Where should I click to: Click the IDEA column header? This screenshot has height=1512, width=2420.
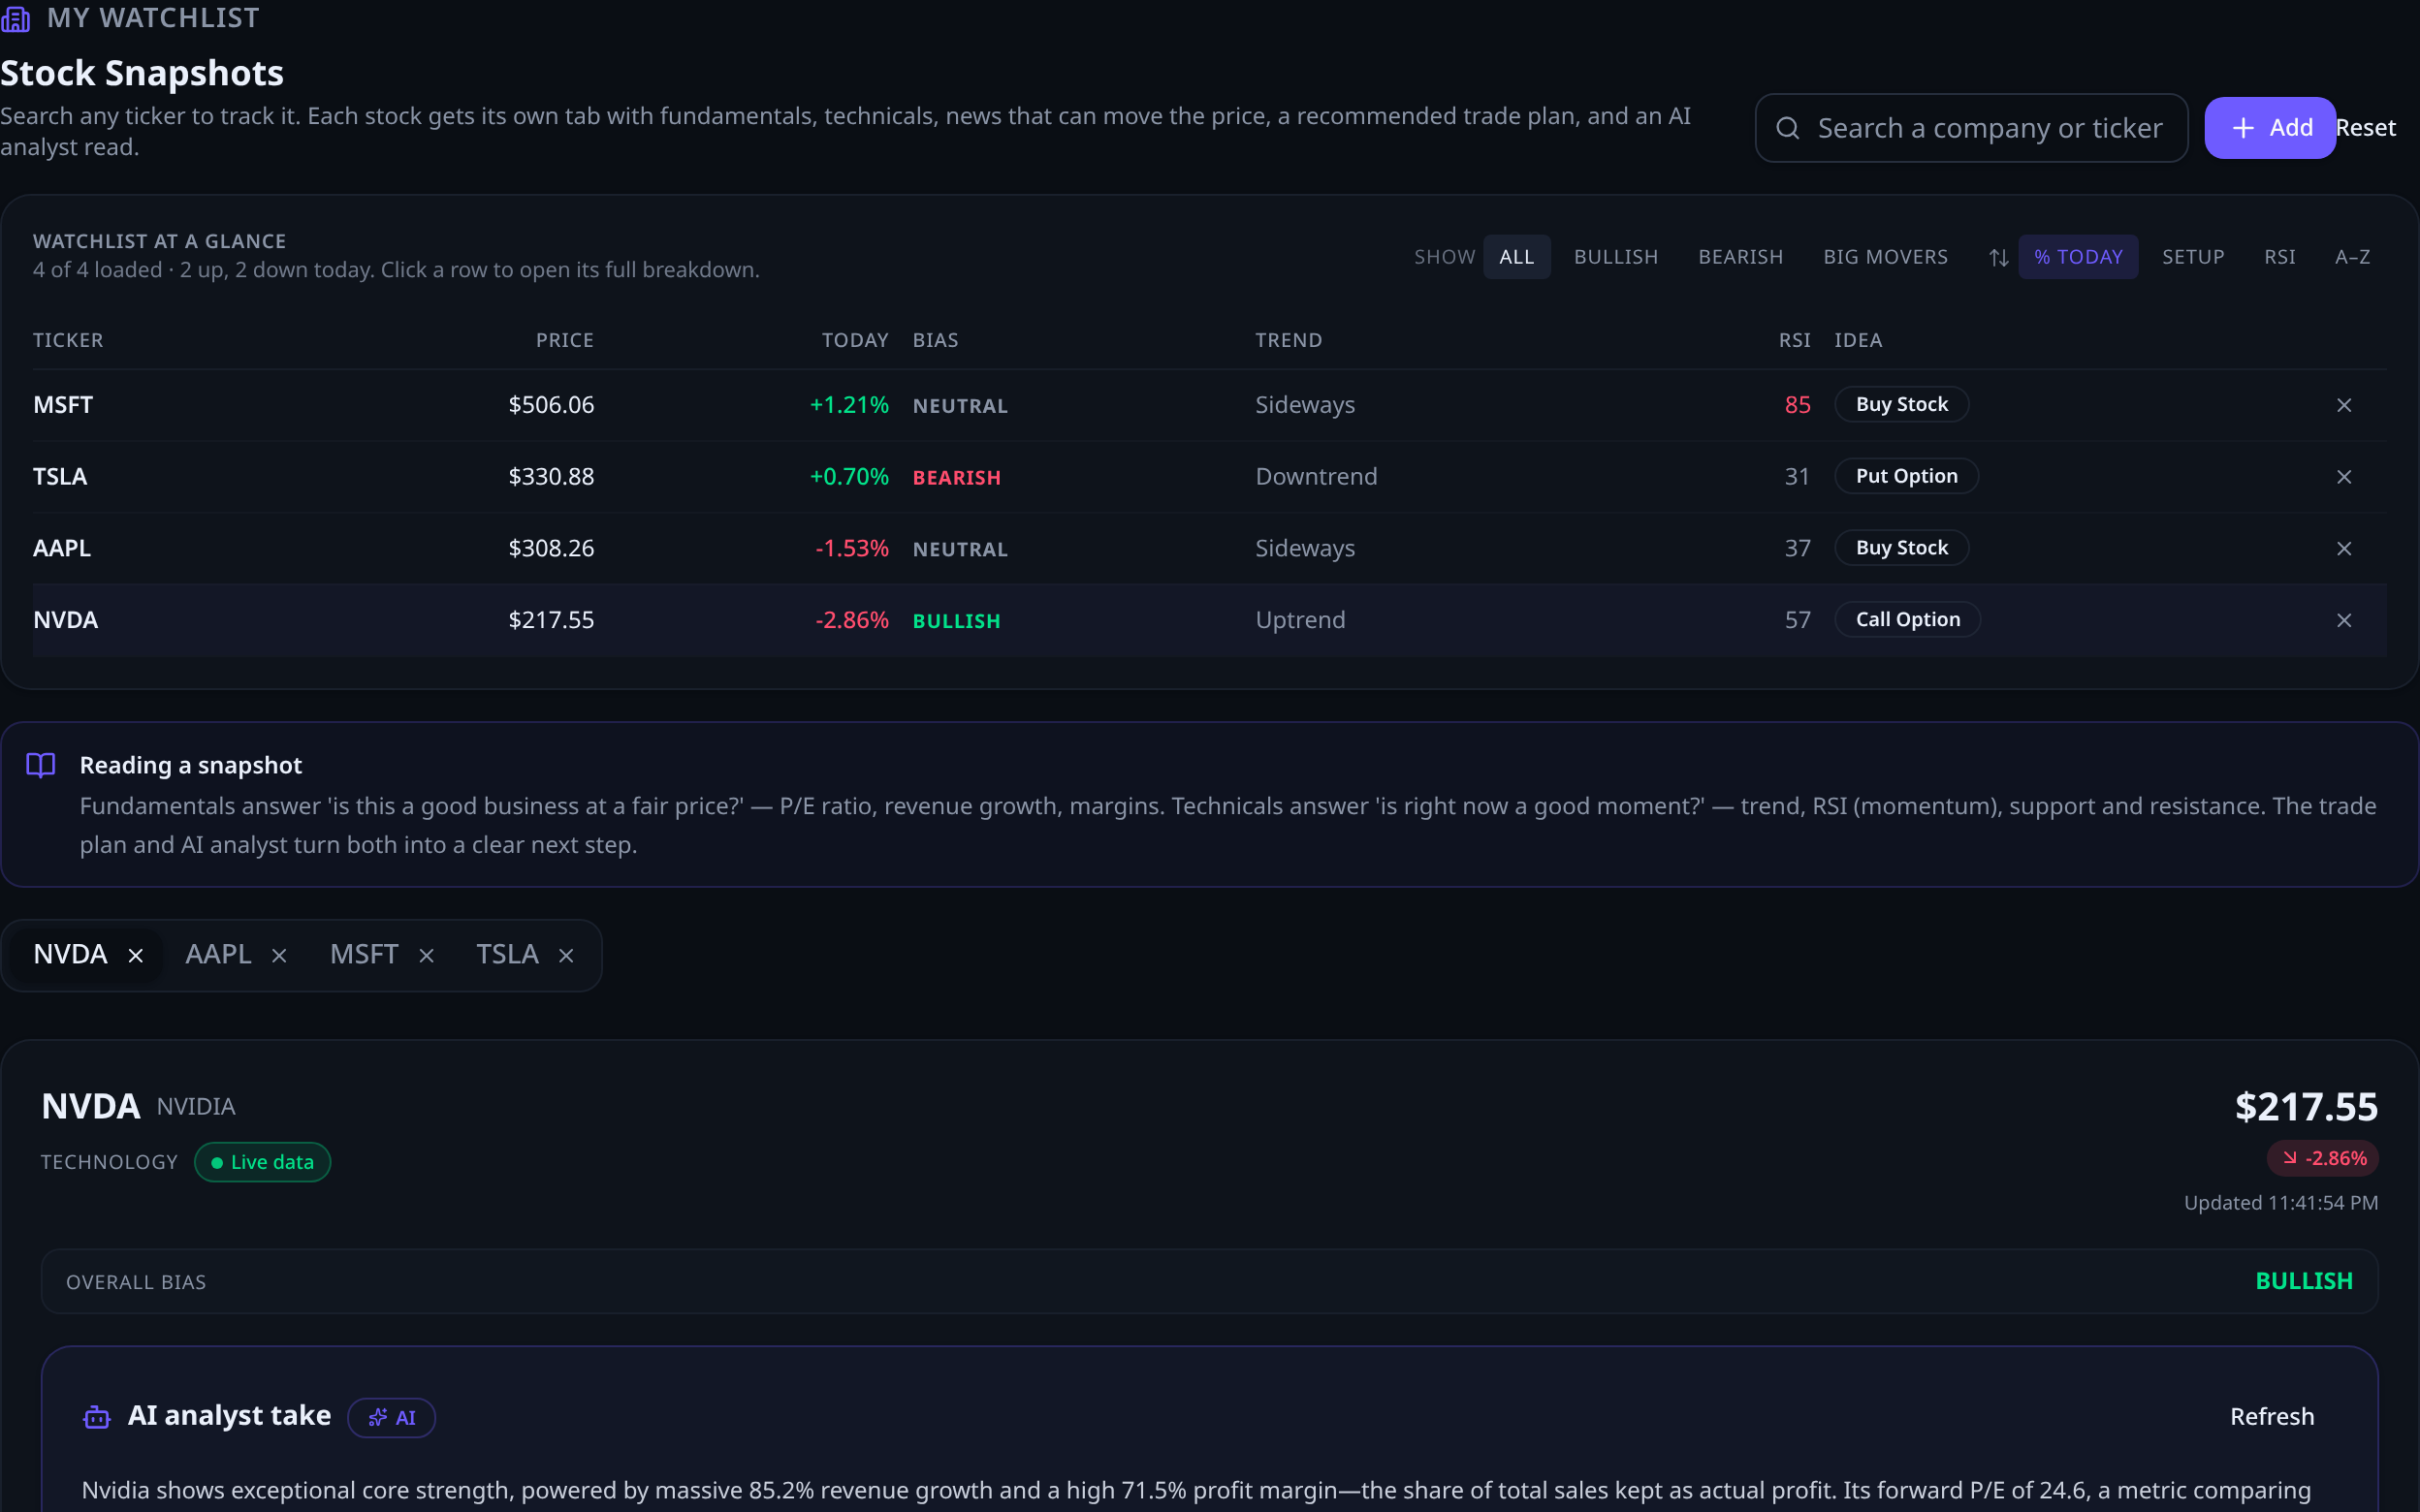[x=1858, y=340]
